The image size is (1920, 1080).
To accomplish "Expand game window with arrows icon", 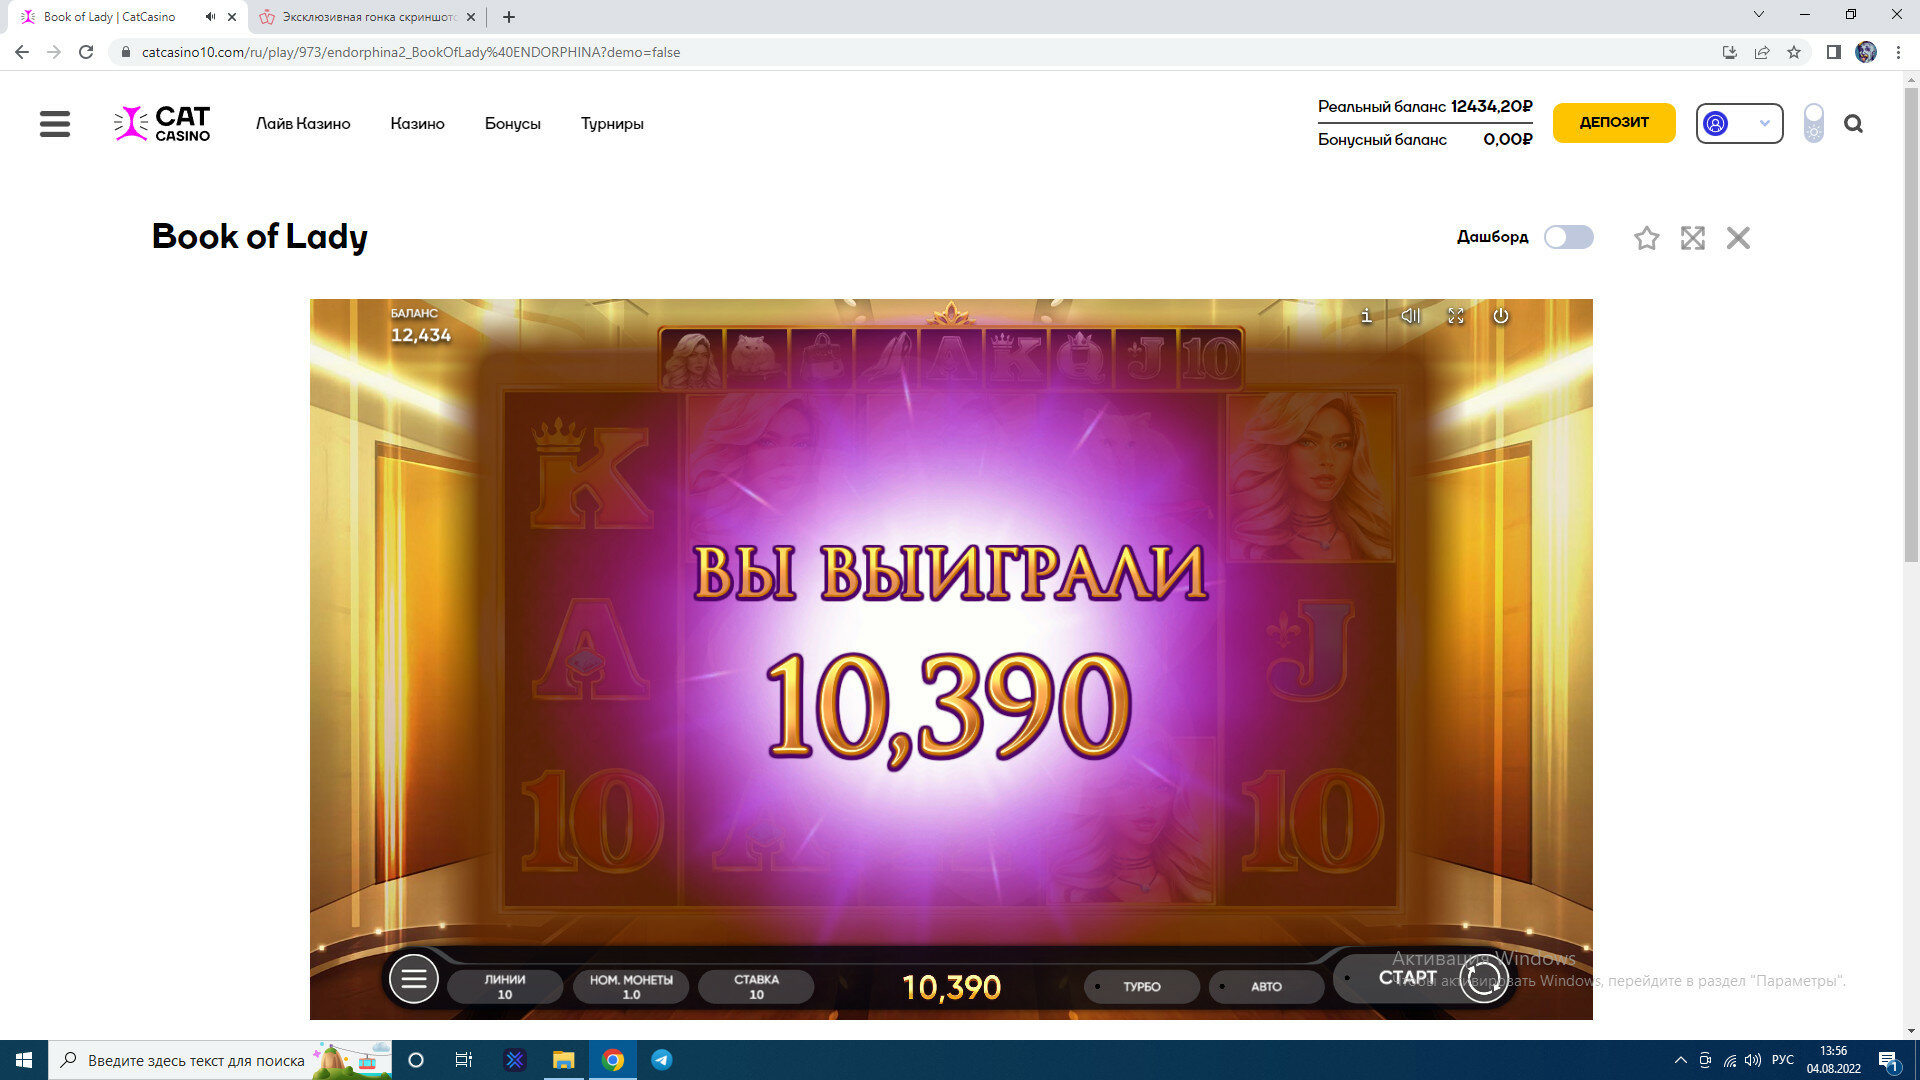I will tap(1692, 238).
